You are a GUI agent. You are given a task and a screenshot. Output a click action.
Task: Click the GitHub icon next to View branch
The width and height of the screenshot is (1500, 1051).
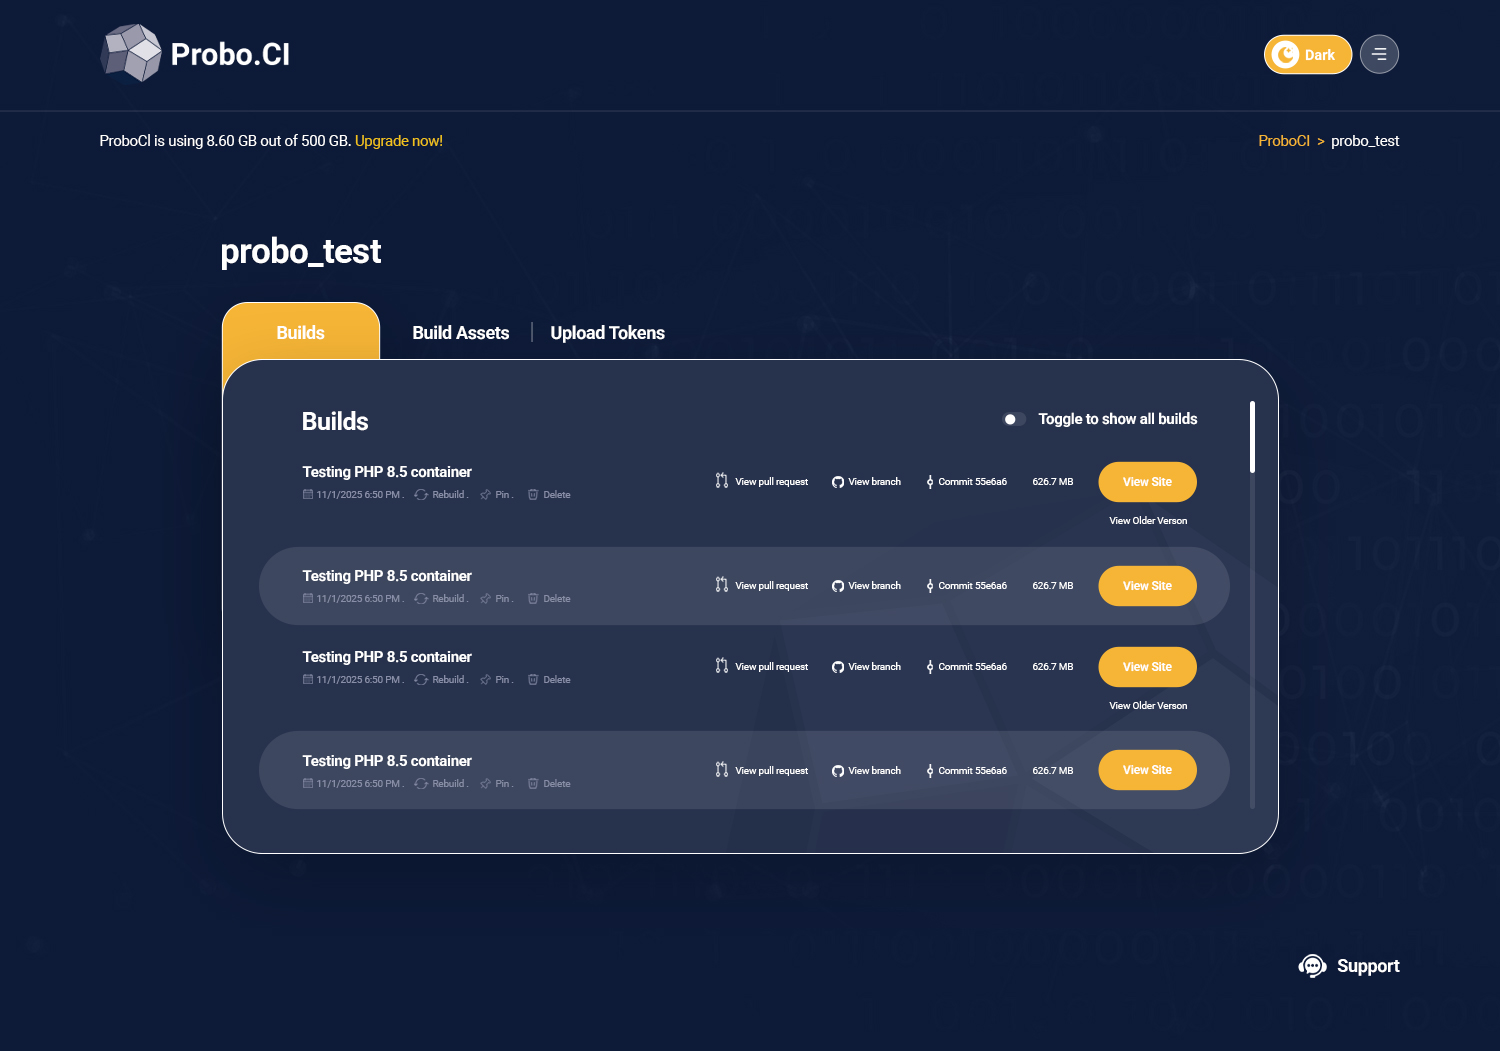837,481
